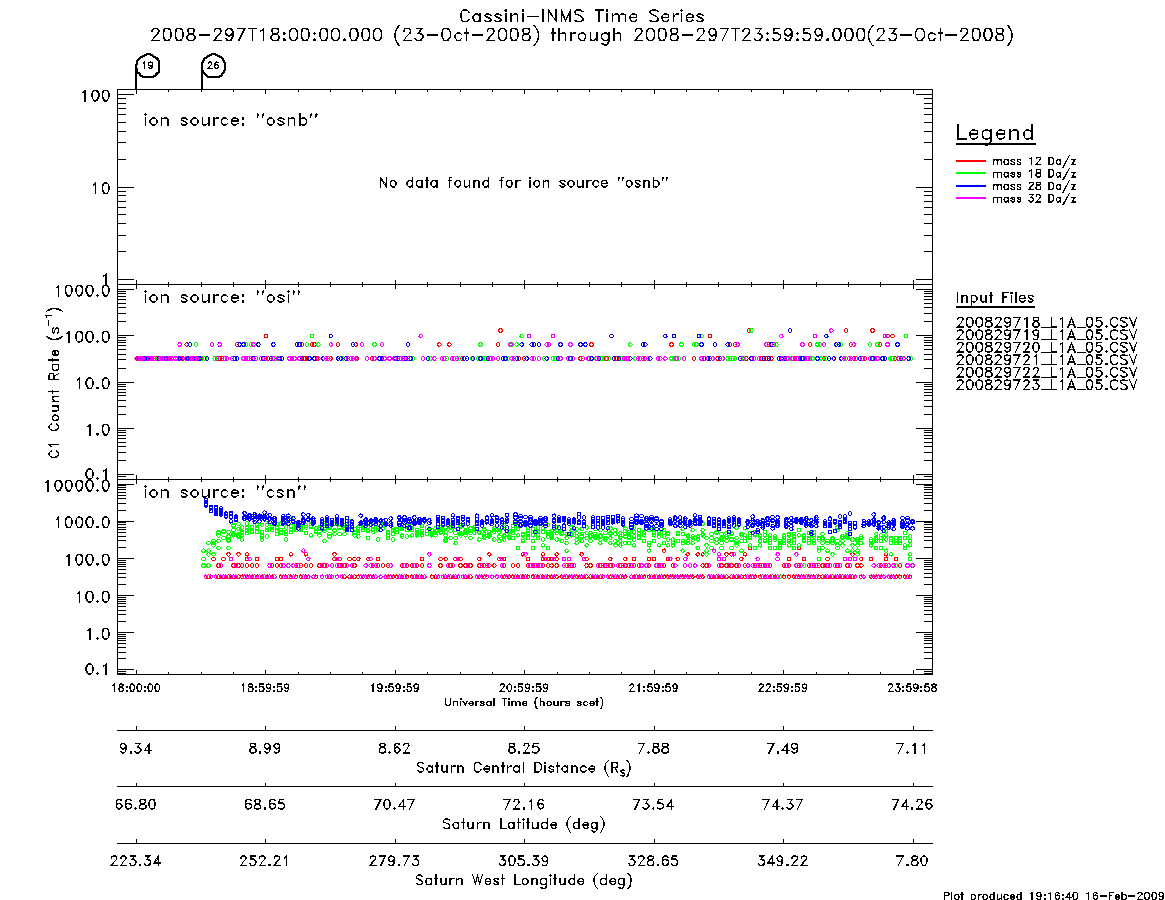
Task: Click the 66.80 latitude value
Action: click(135, 805)
